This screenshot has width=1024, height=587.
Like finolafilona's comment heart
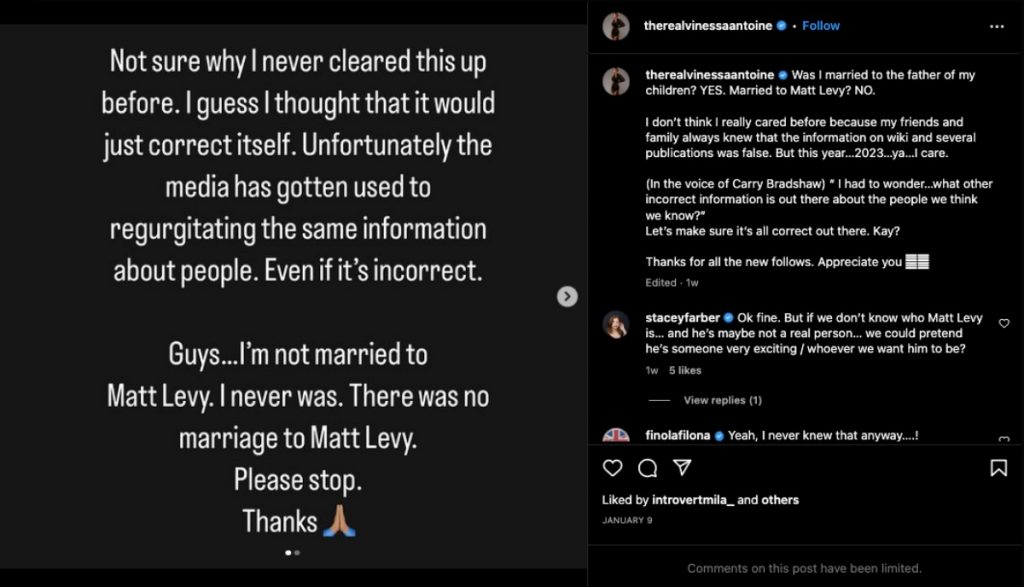click(1004, 439)
